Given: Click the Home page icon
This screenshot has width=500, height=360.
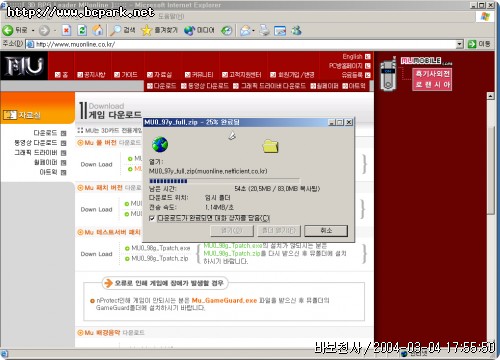Looking at the screenshot, I should point(98,31).
